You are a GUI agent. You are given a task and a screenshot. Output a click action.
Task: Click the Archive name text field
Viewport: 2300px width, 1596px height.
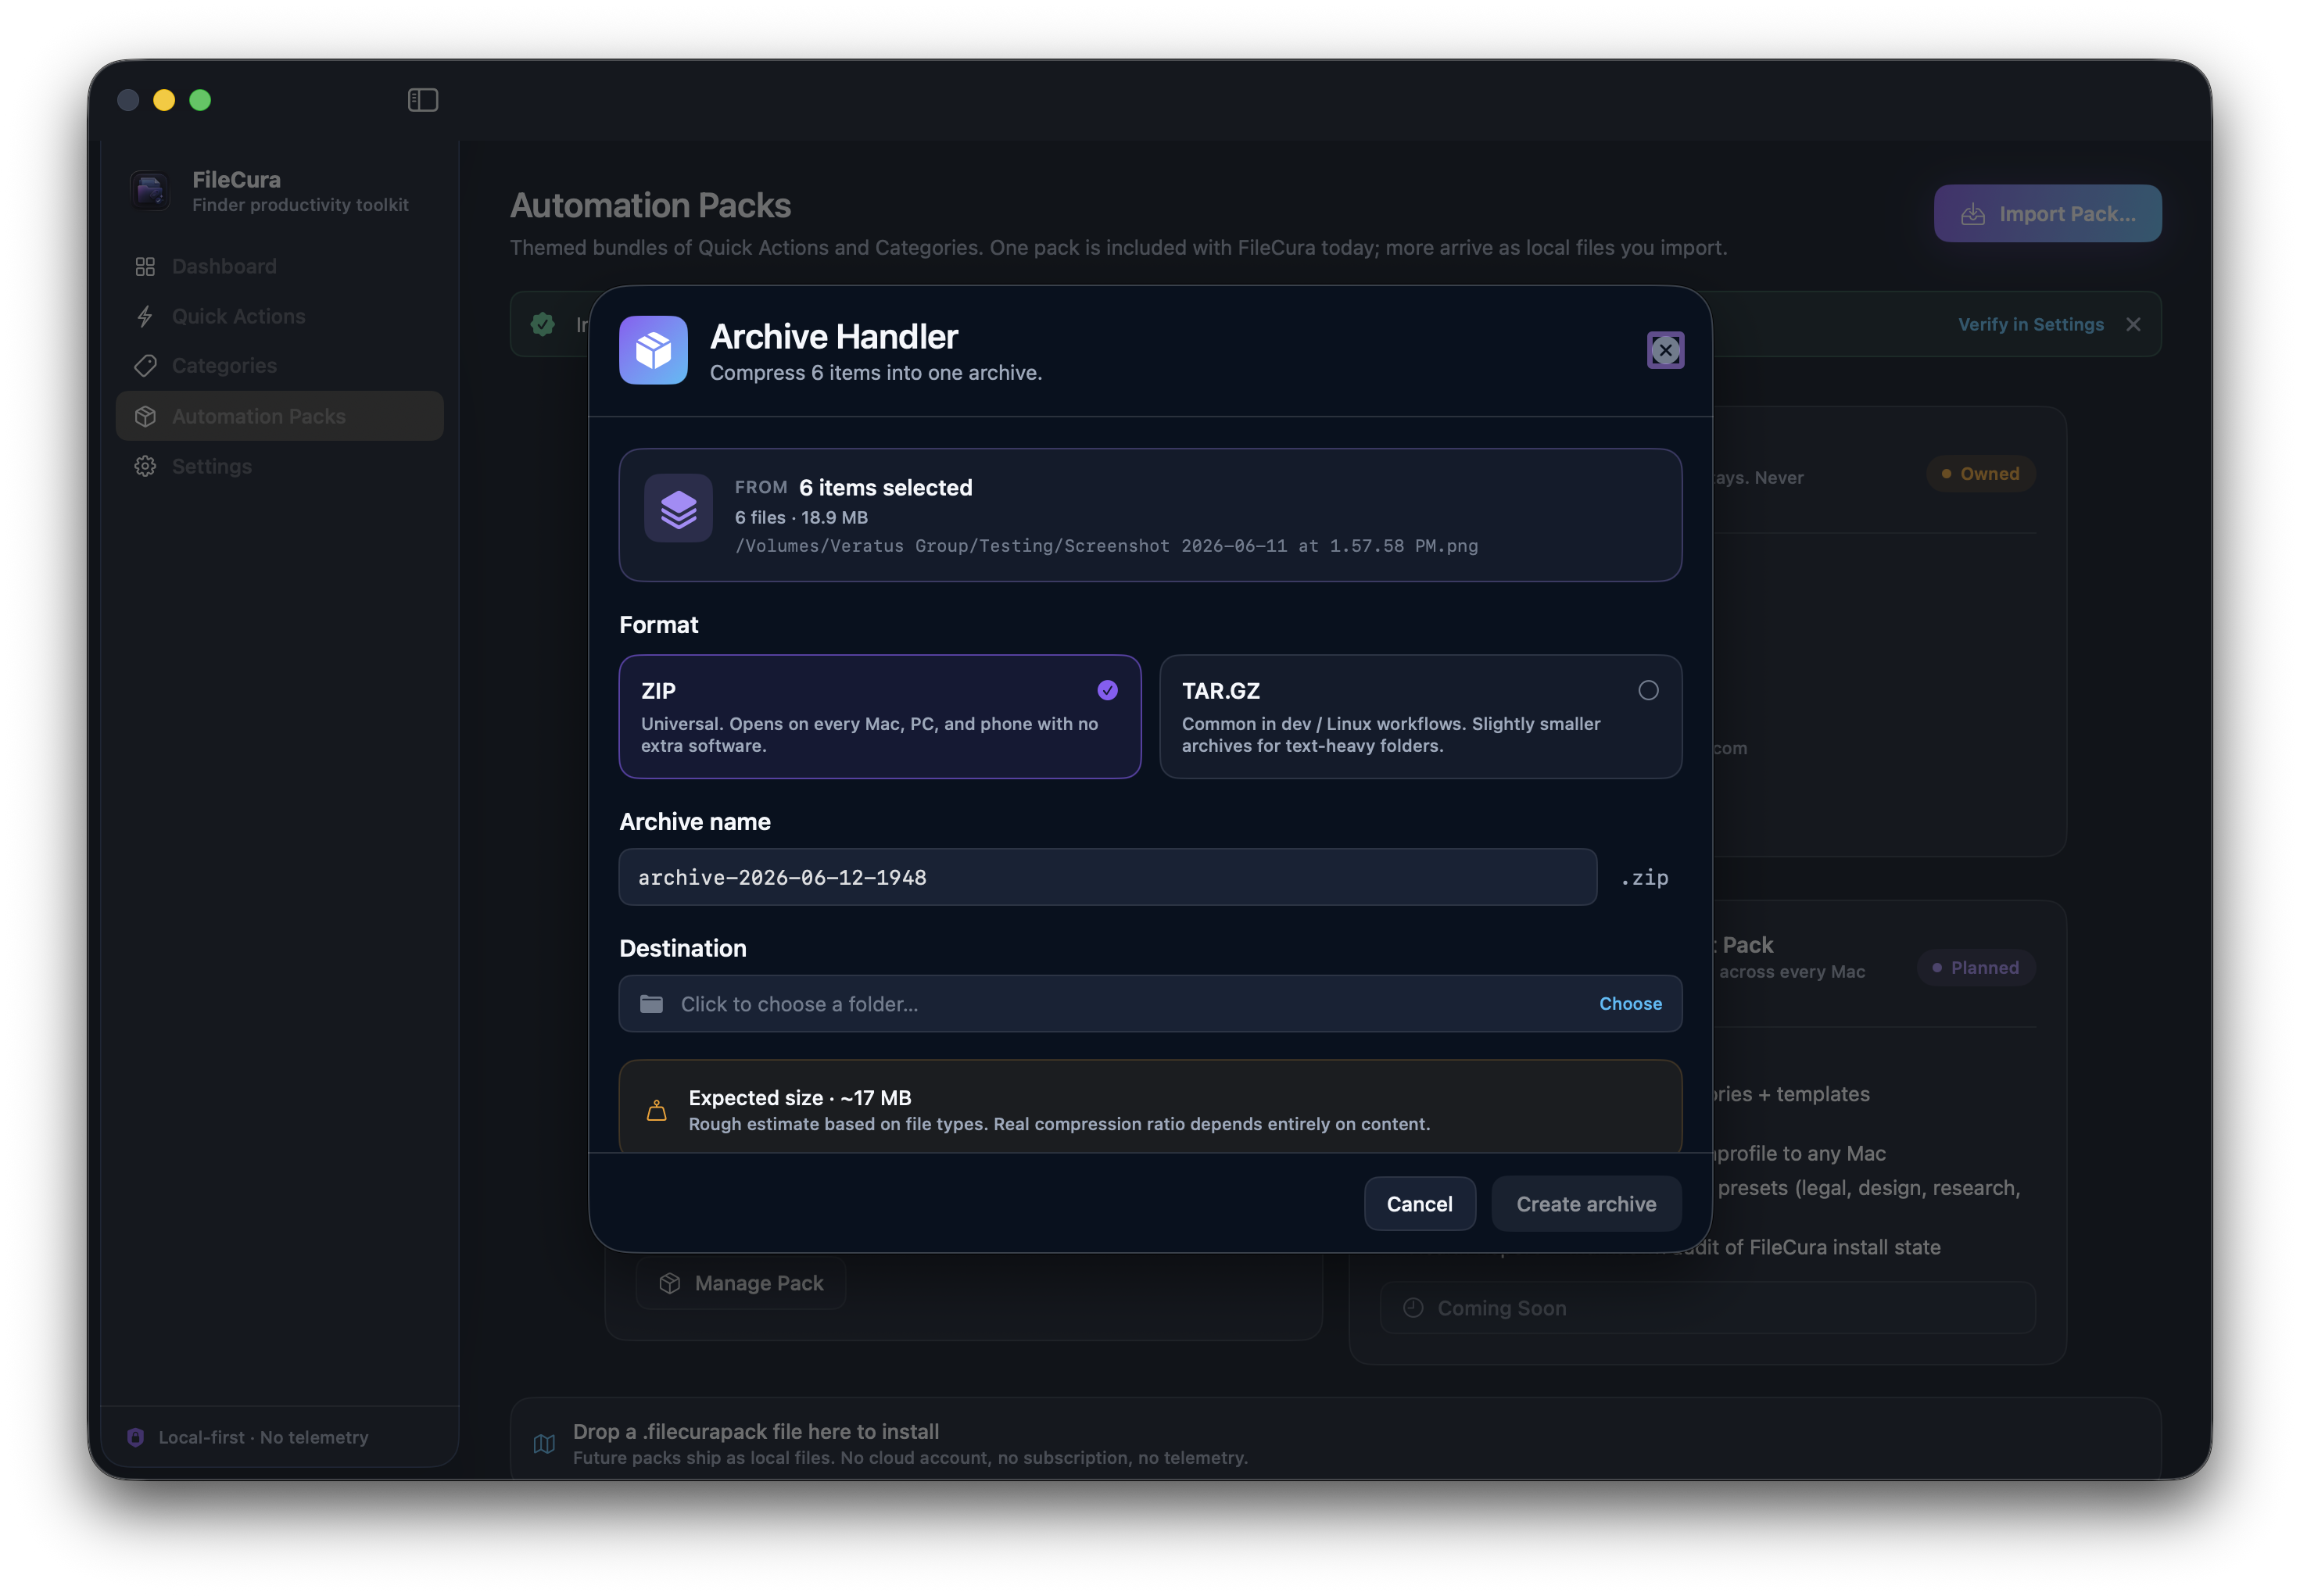(1108, 877)
